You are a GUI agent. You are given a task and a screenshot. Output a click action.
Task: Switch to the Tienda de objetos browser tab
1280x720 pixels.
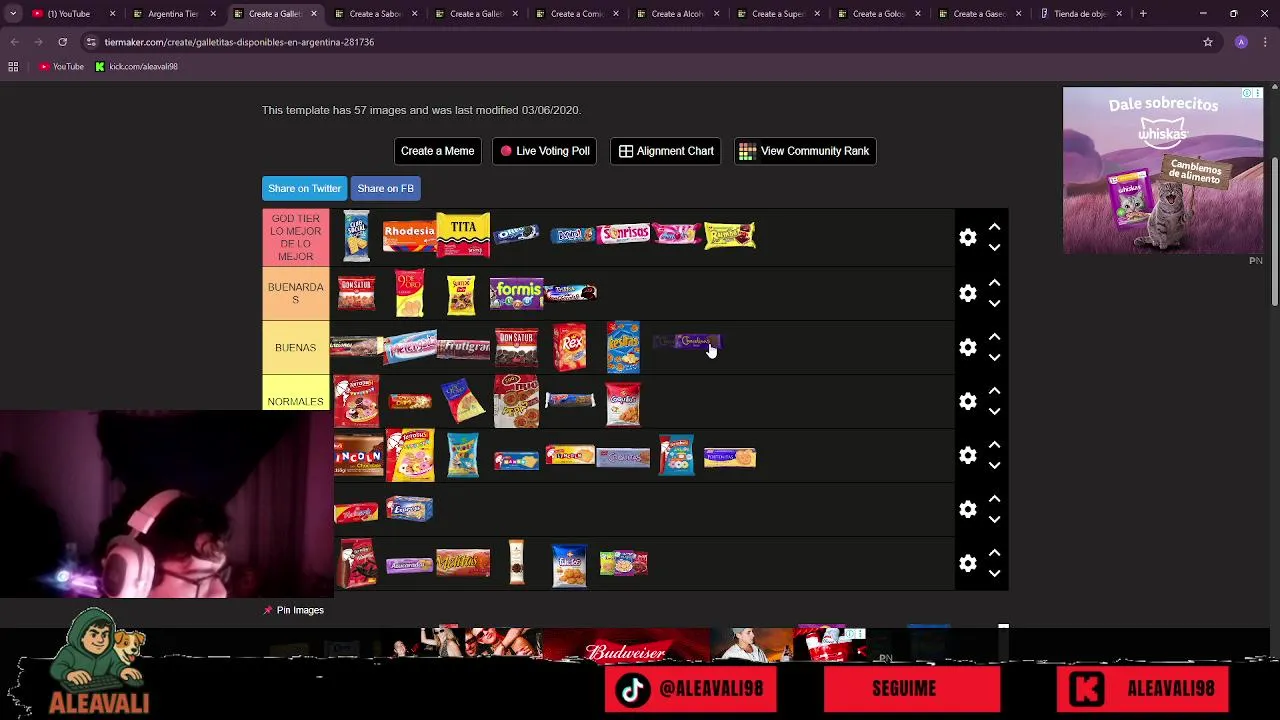coord(1080,14)
